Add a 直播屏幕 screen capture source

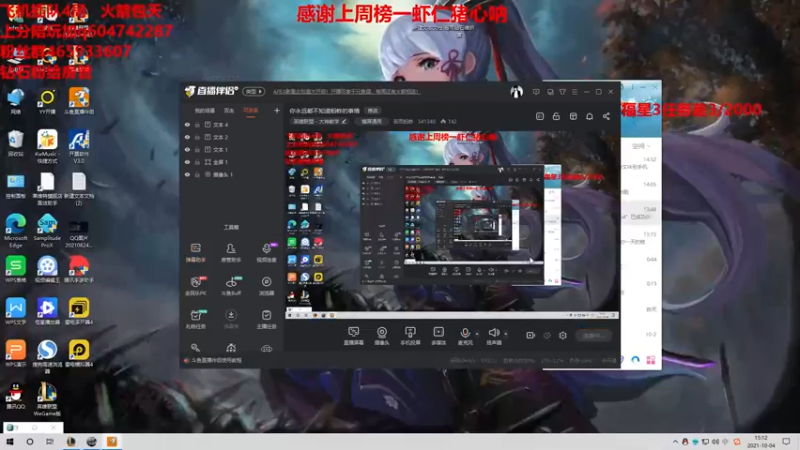[x=353, y=336]
